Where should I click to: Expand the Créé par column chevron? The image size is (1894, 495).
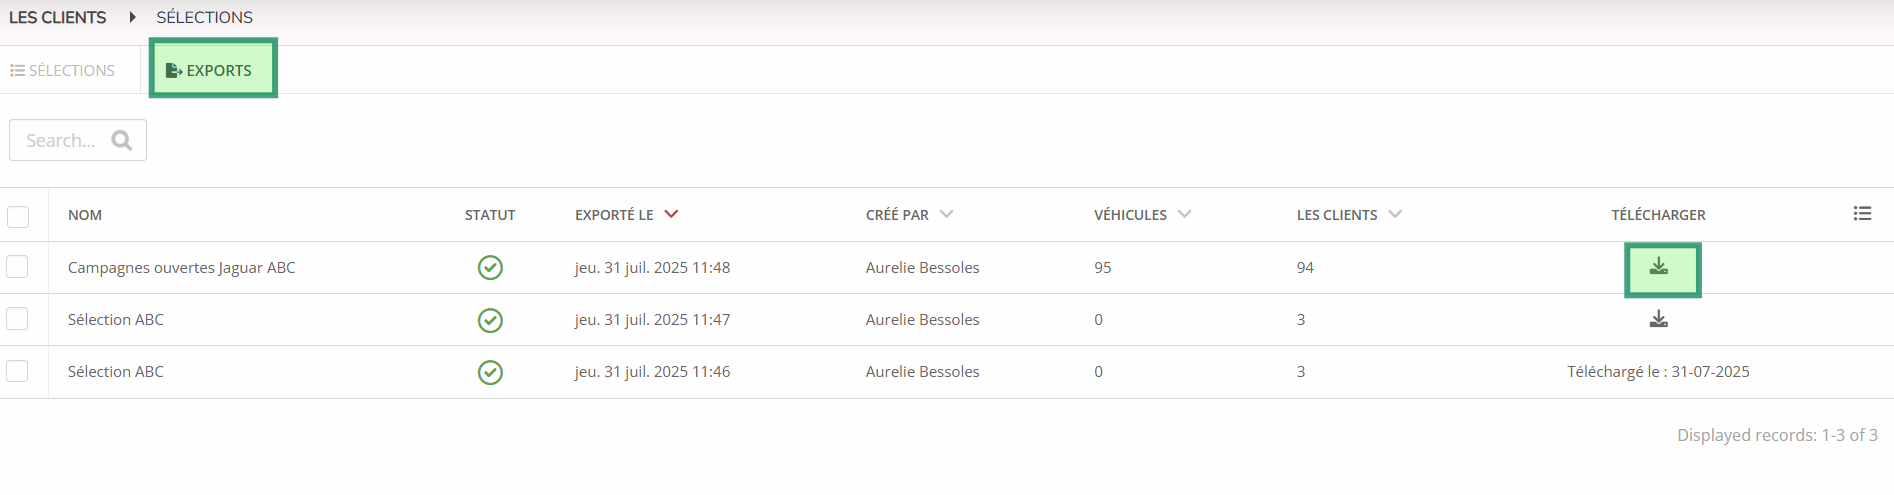tap(947, 214)
